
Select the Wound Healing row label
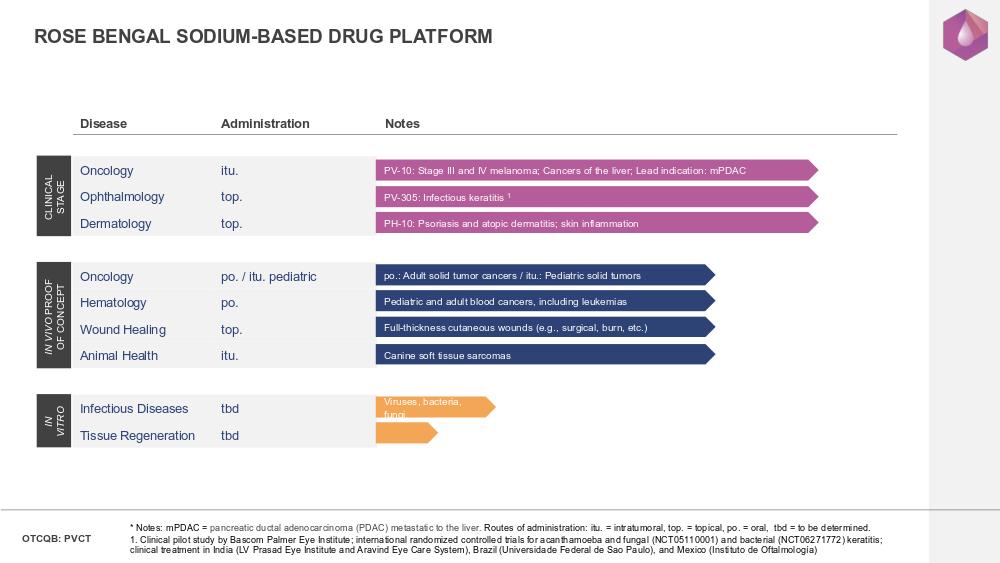point(123,330)
